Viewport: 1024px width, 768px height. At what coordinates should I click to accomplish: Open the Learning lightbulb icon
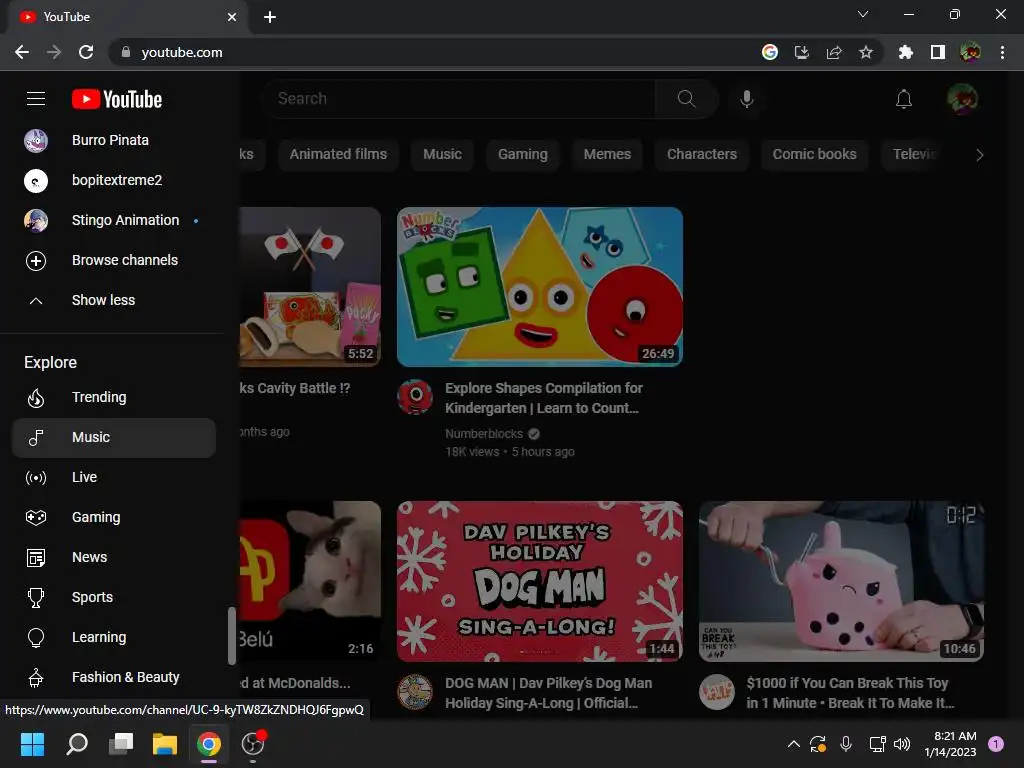(x=36, y=637)
